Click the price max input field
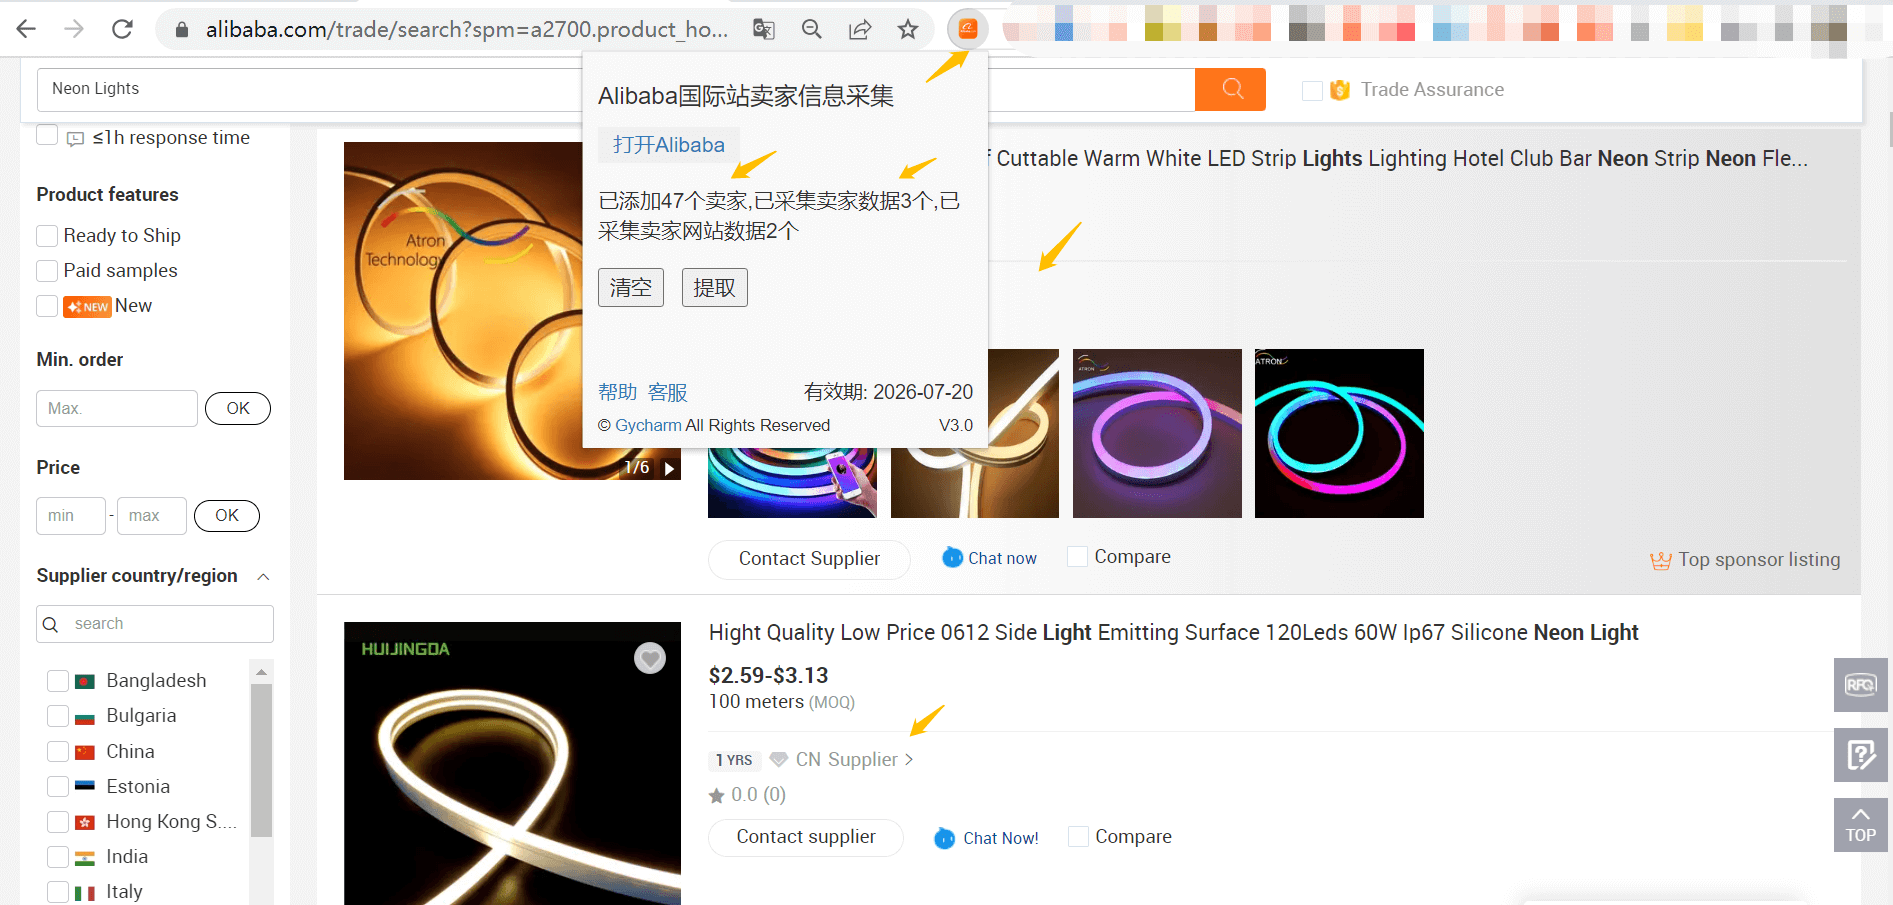 tap(152, 515)
